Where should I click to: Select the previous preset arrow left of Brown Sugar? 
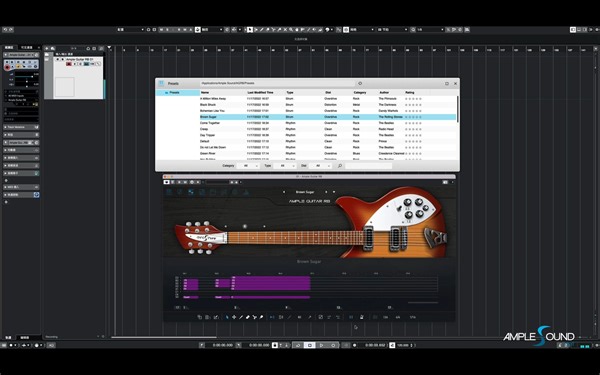point(284,192)
